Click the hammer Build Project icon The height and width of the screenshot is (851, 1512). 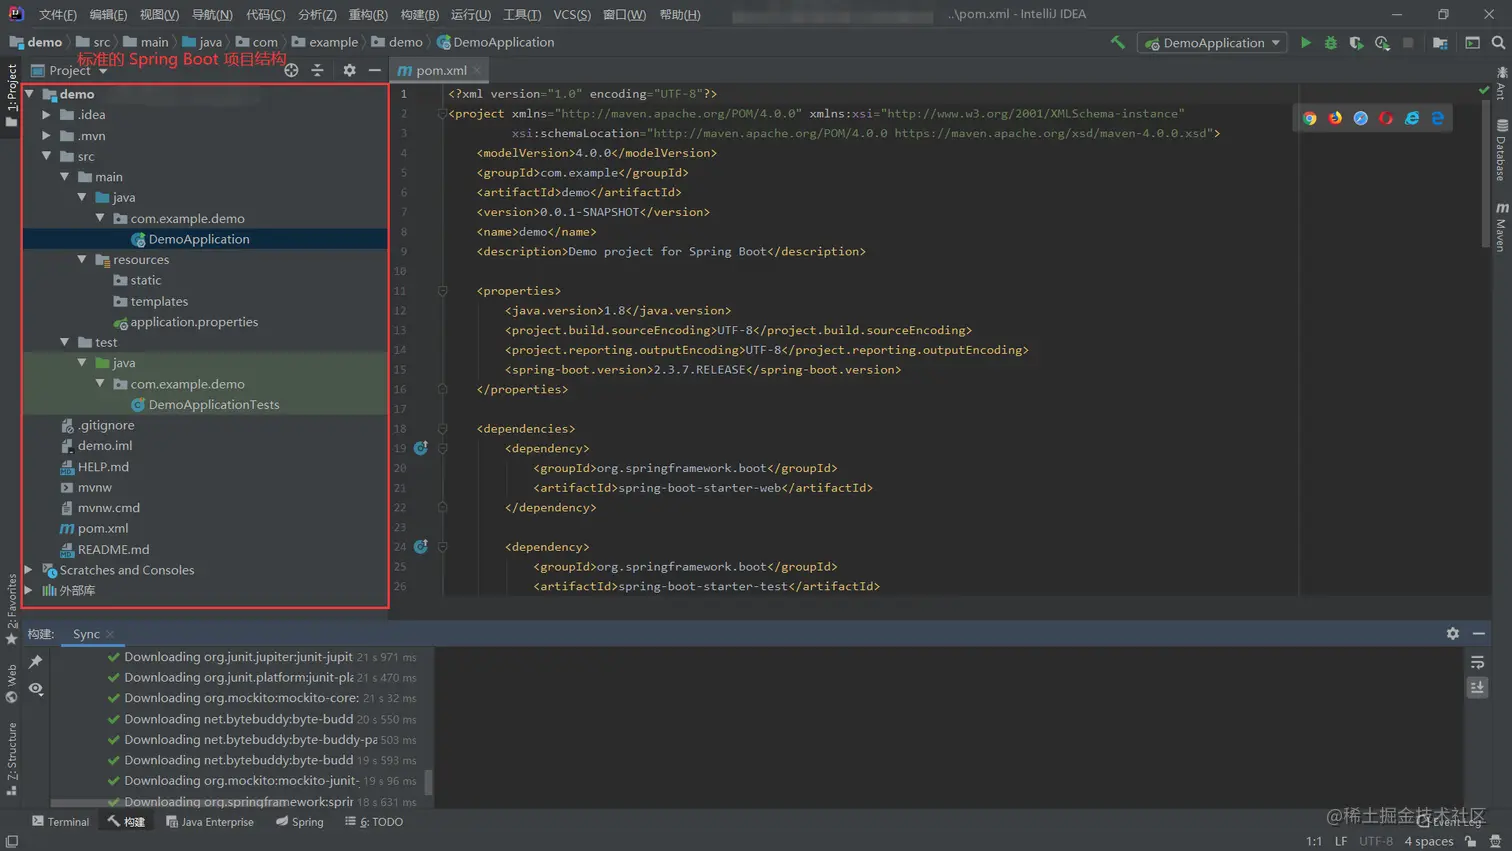click(x=1118, y=43)
